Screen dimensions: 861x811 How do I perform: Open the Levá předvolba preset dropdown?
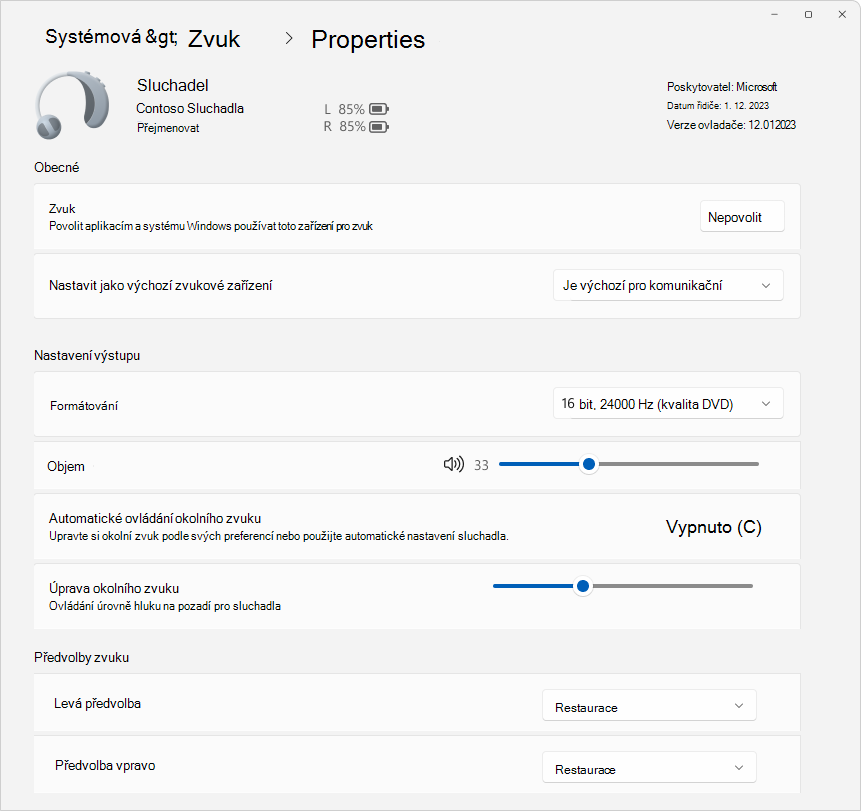tap(649, 707)
